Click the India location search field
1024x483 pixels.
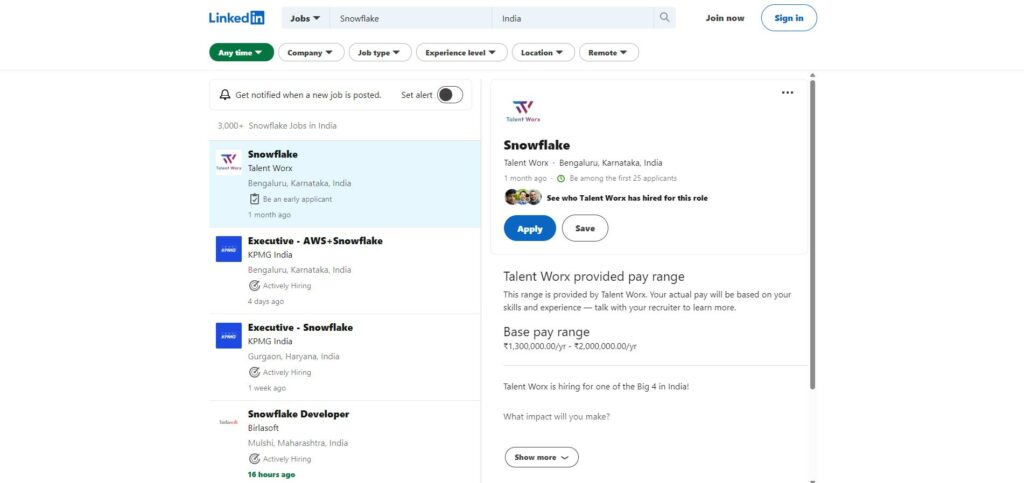tap(573, 18)
